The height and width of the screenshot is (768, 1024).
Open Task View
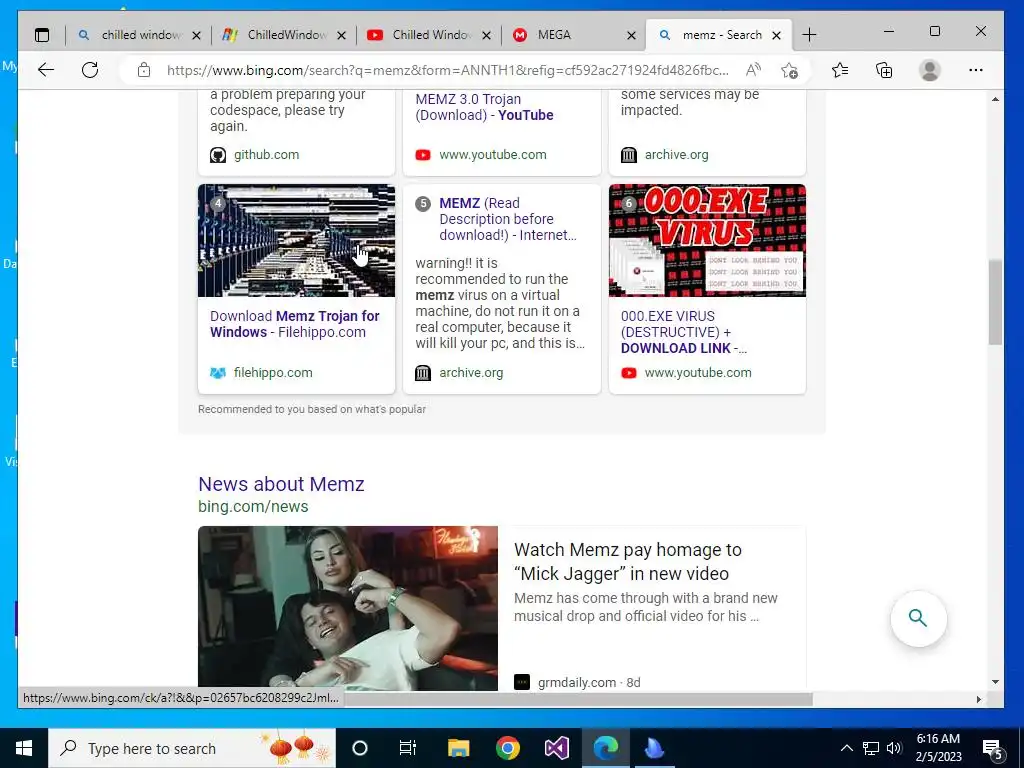click(408, 748)
